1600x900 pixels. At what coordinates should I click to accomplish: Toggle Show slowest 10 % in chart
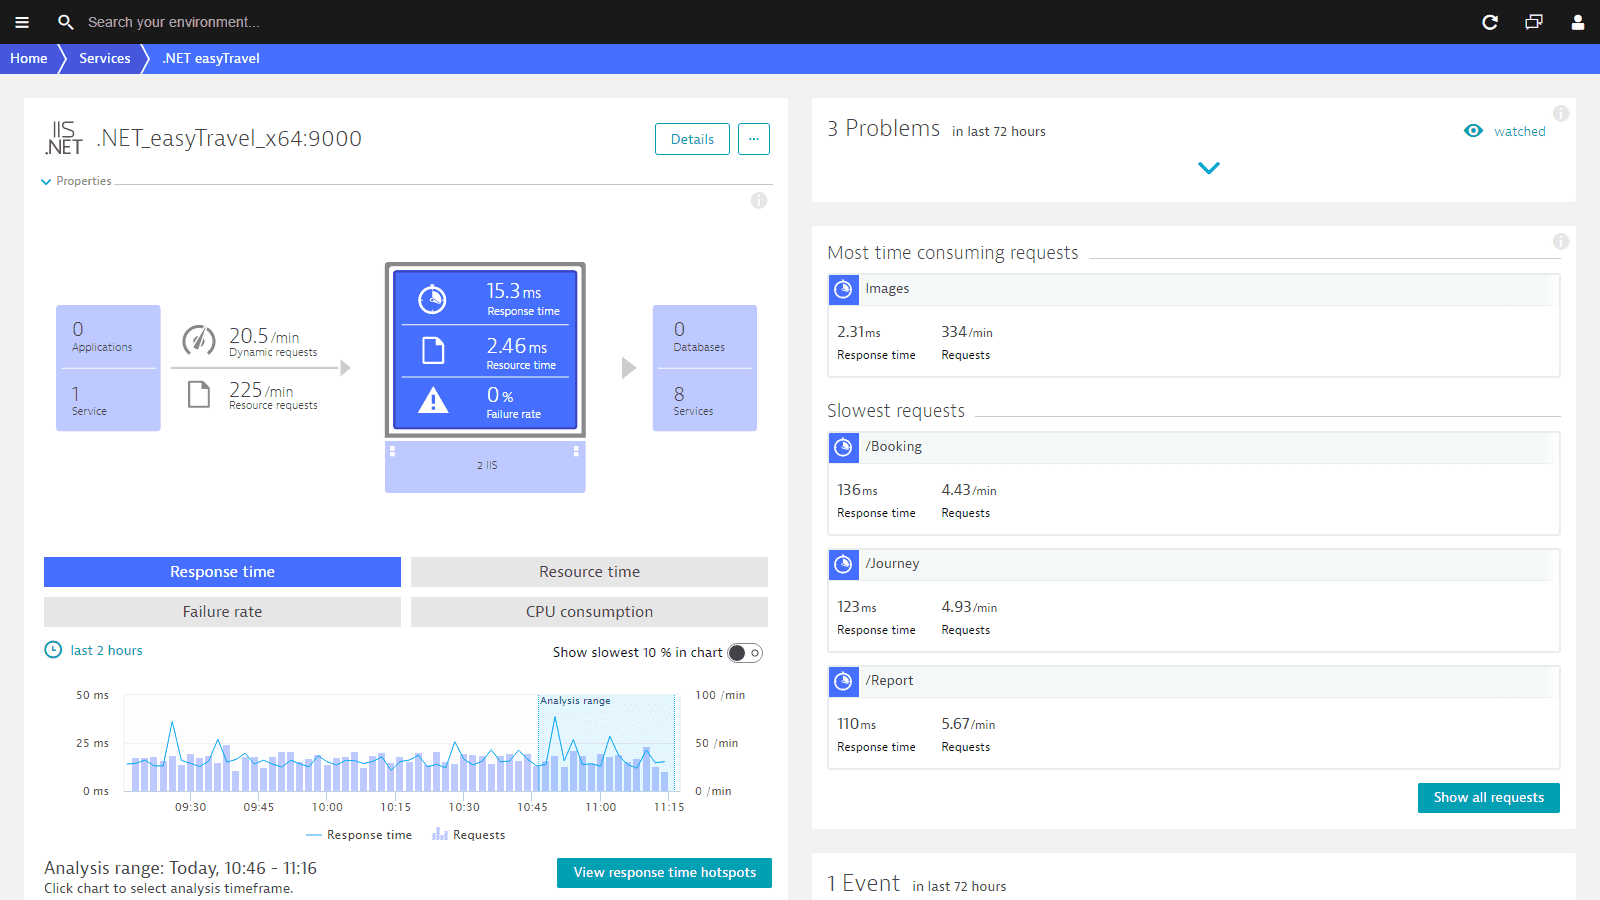745,653
